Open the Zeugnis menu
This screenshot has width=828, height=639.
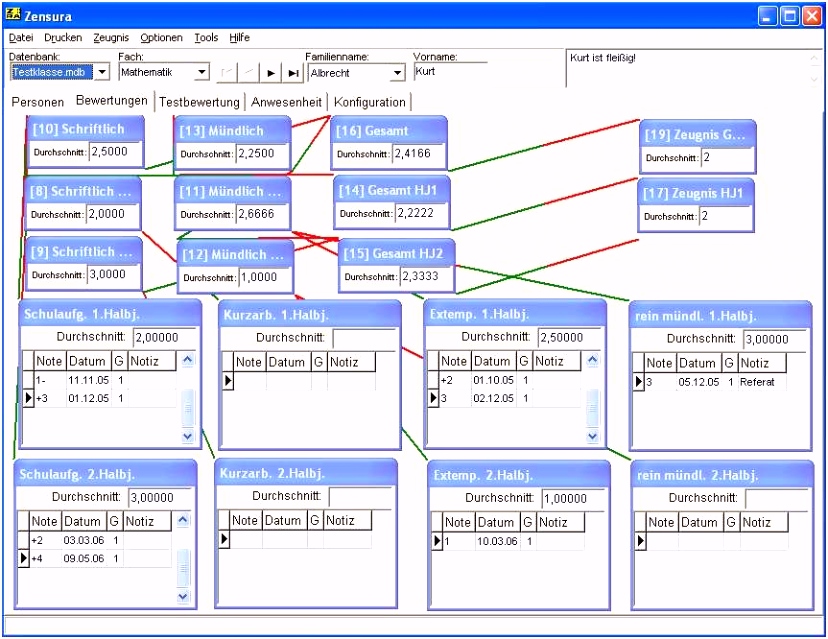point(111,37)
